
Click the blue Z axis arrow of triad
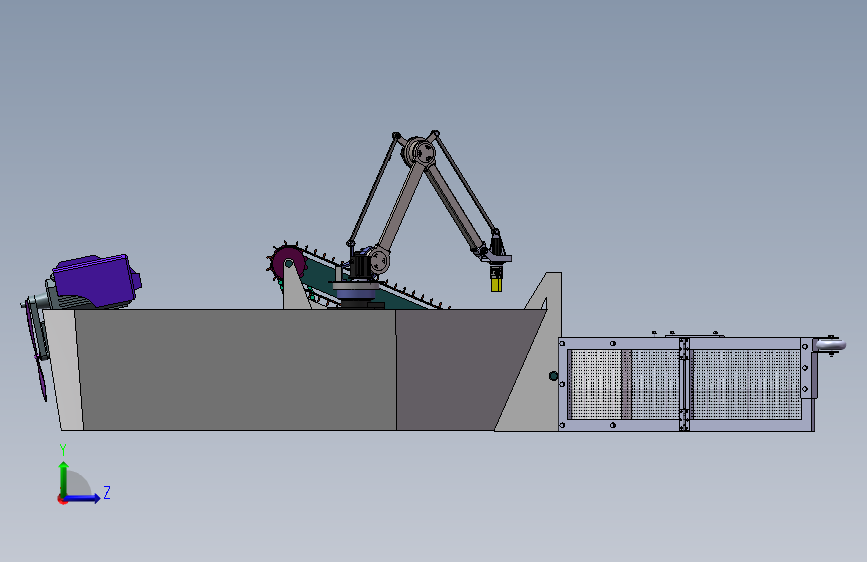tap(83, 498)
